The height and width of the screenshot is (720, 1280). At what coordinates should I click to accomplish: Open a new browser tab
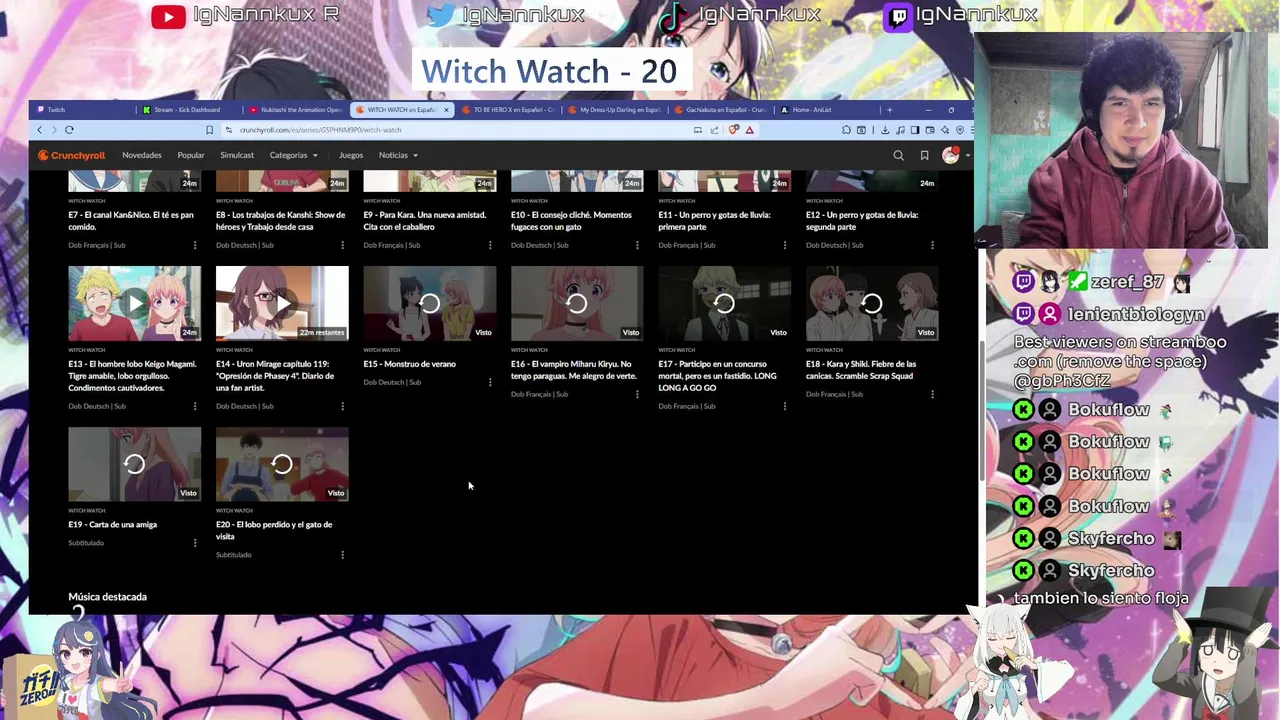[889, 110]
